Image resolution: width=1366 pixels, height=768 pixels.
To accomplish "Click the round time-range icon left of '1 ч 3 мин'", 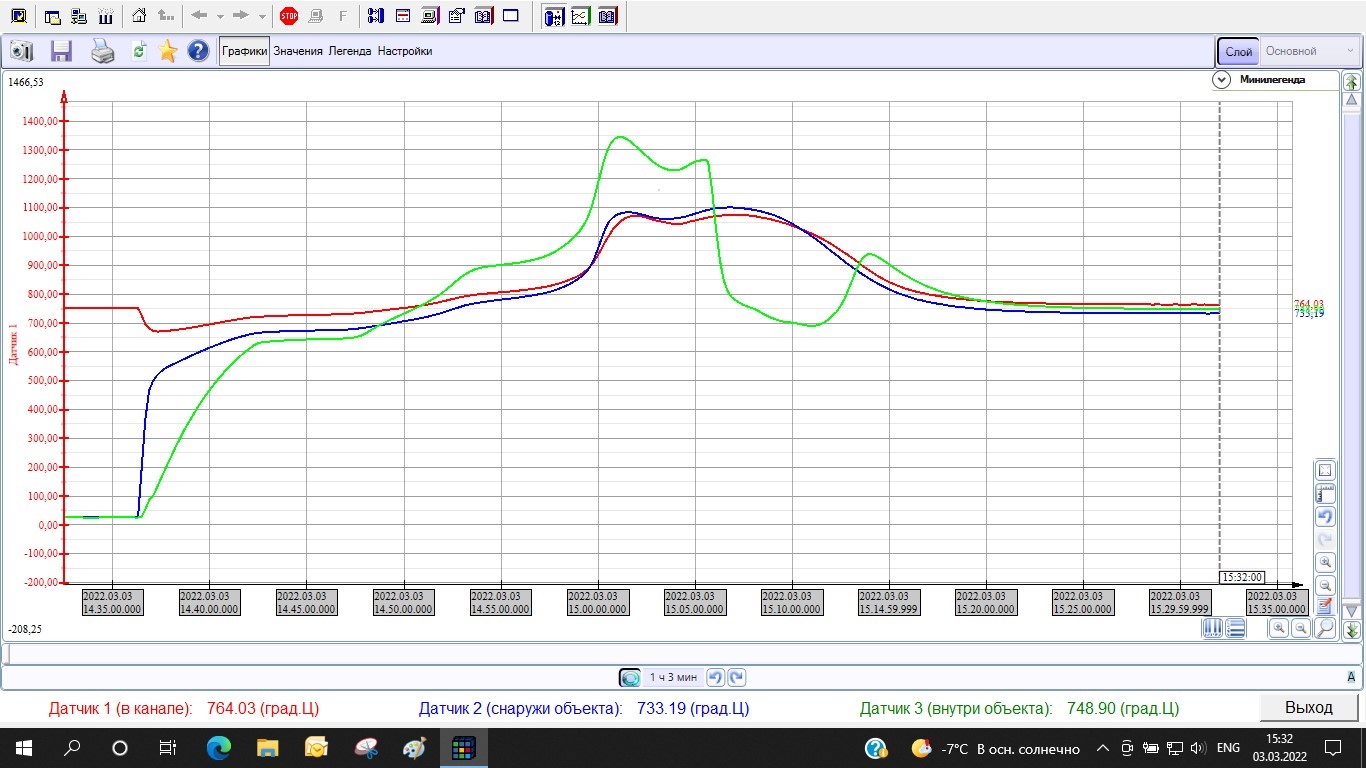I will pos(629,677).
